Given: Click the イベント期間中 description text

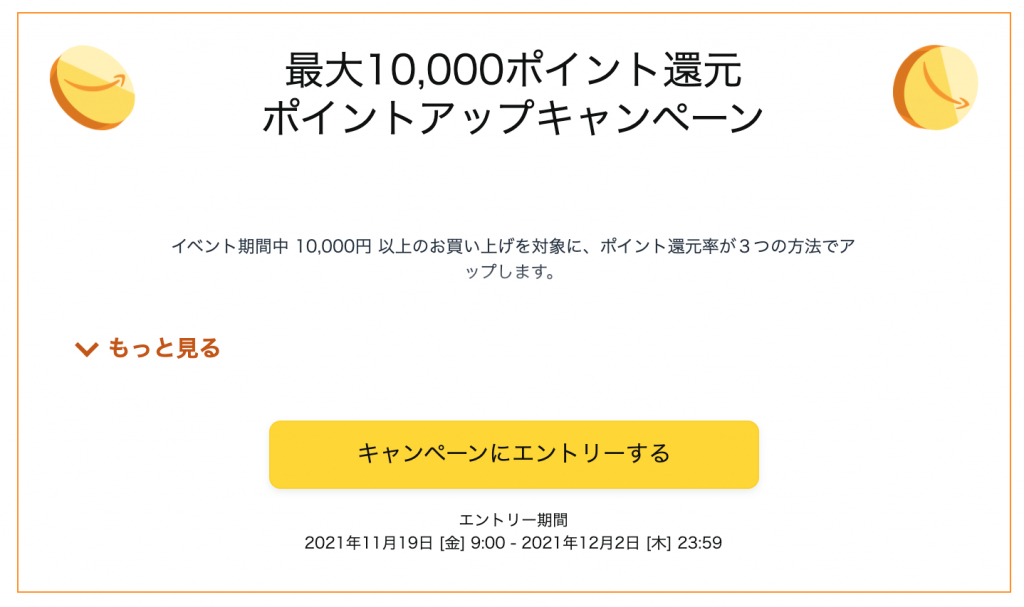Looking at the screenshot, I should 232,246.
